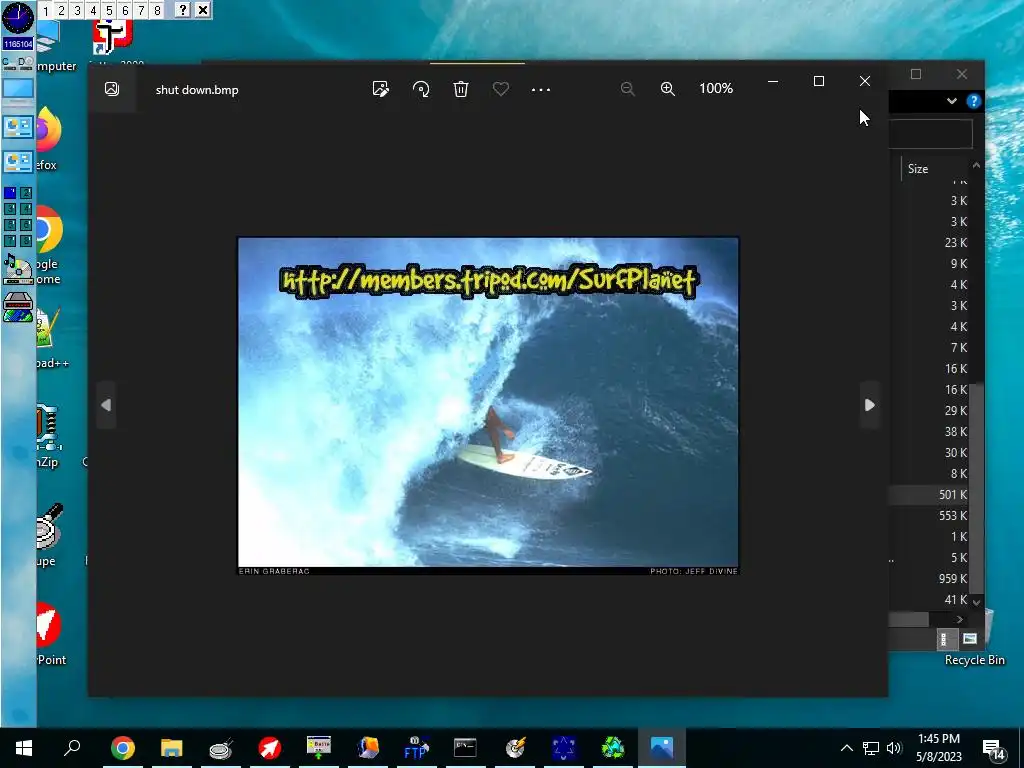Open Command Prompt from taskbar
1024x768 pixels.
[x=465, y=748]
